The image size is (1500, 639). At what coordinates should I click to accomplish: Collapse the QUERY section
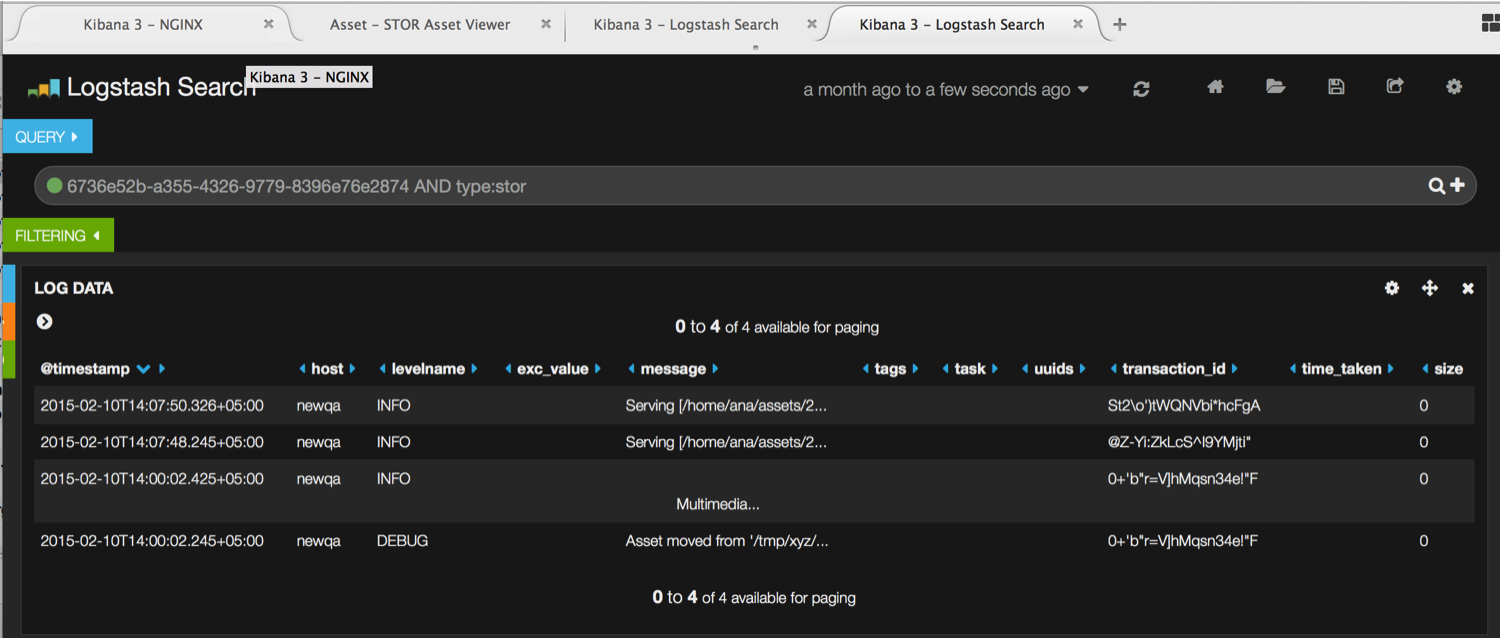pos(47,137)
